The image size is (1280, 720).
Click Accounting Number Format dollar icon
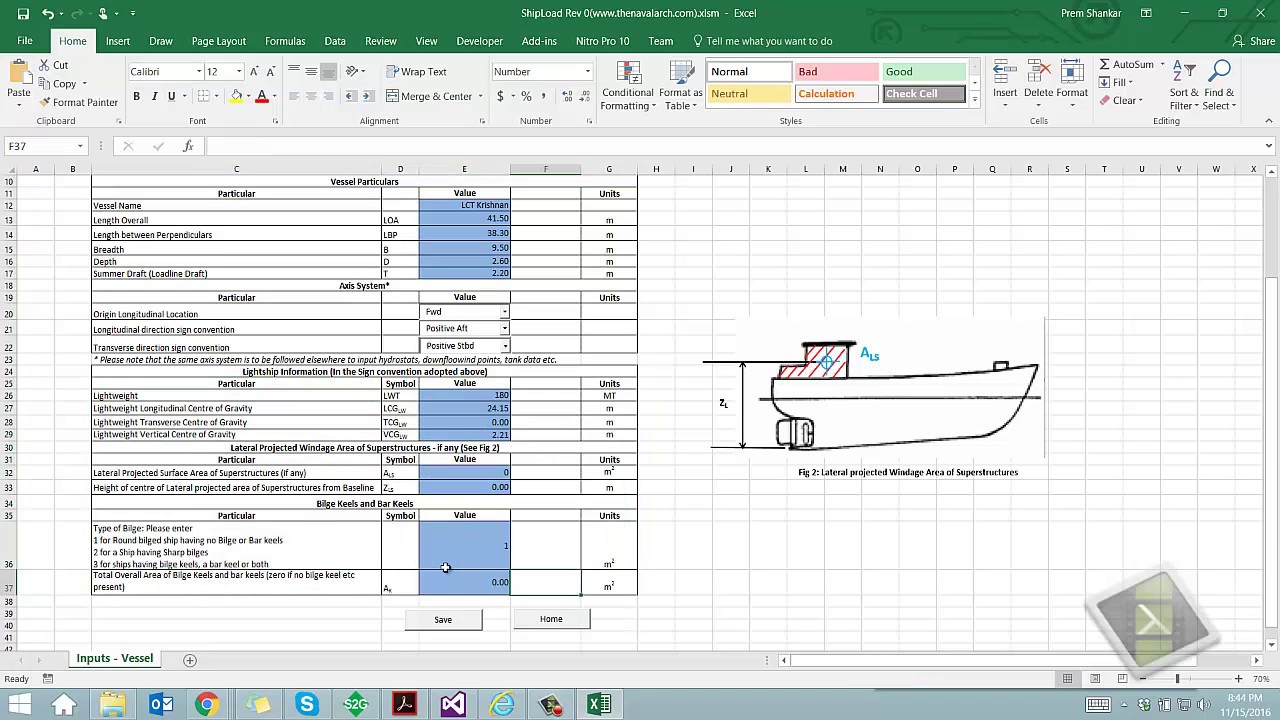pyautogui.click(x=500, y=96)
